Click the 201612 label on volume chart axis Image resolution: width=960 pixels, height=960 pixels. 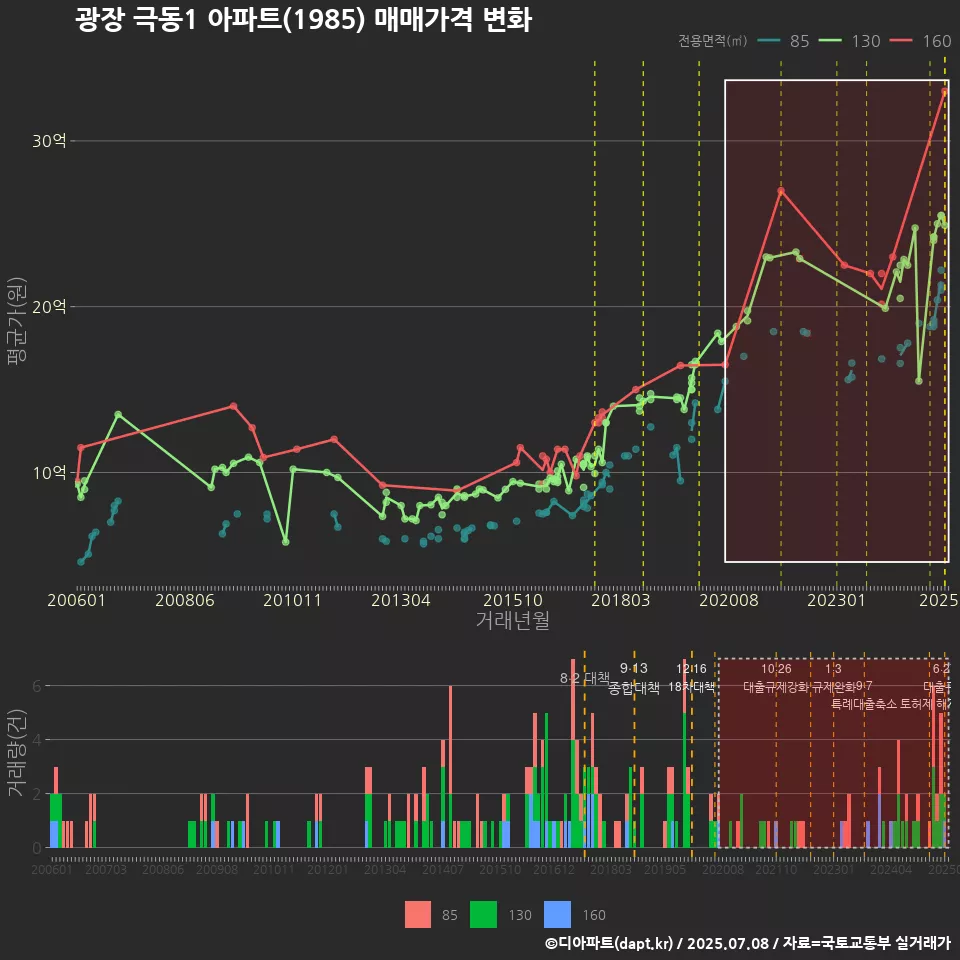553,869
